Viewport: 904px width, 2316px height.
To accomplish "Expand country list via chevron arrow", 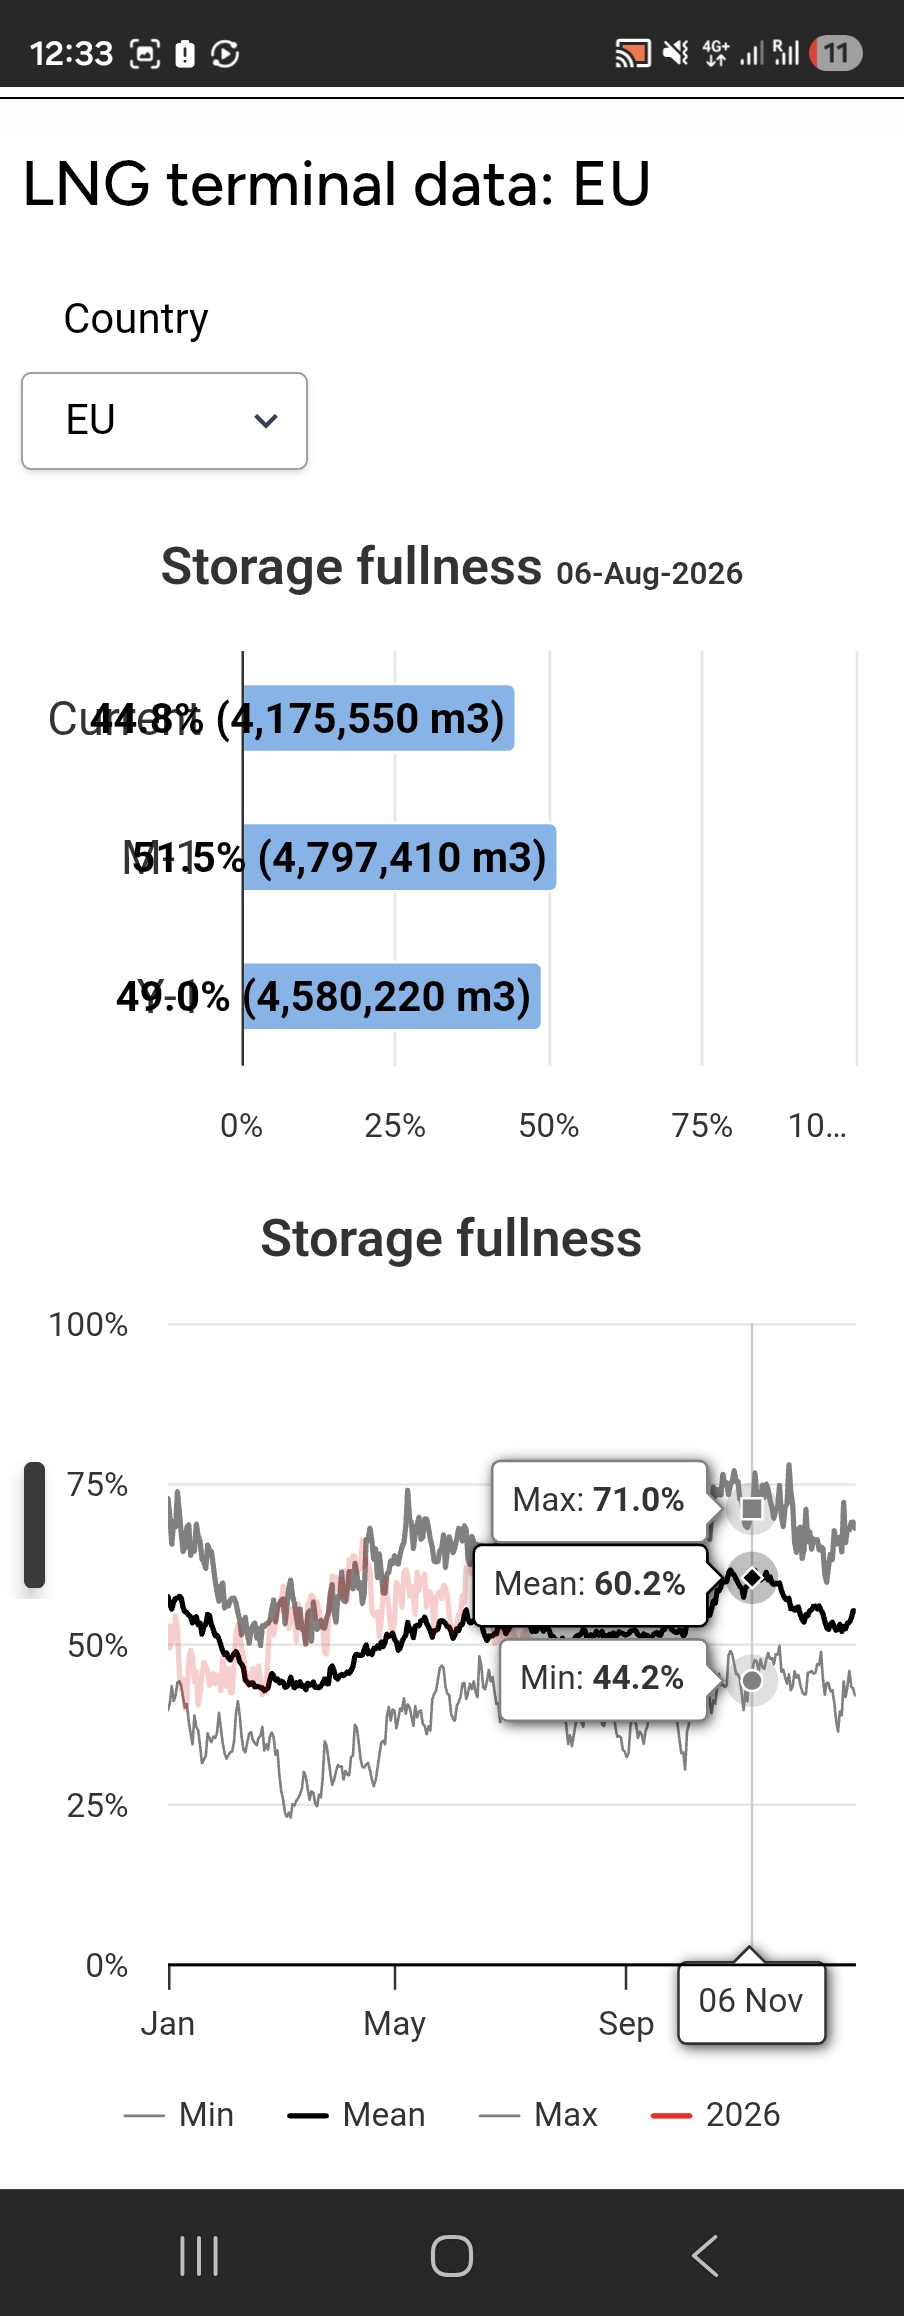I will click(x=266, y=421).
